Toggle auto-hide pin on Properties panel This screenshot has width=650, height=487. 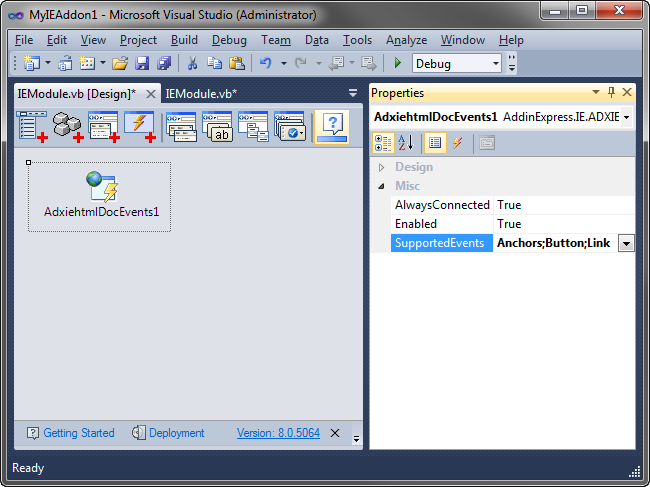tap(611, 93)
